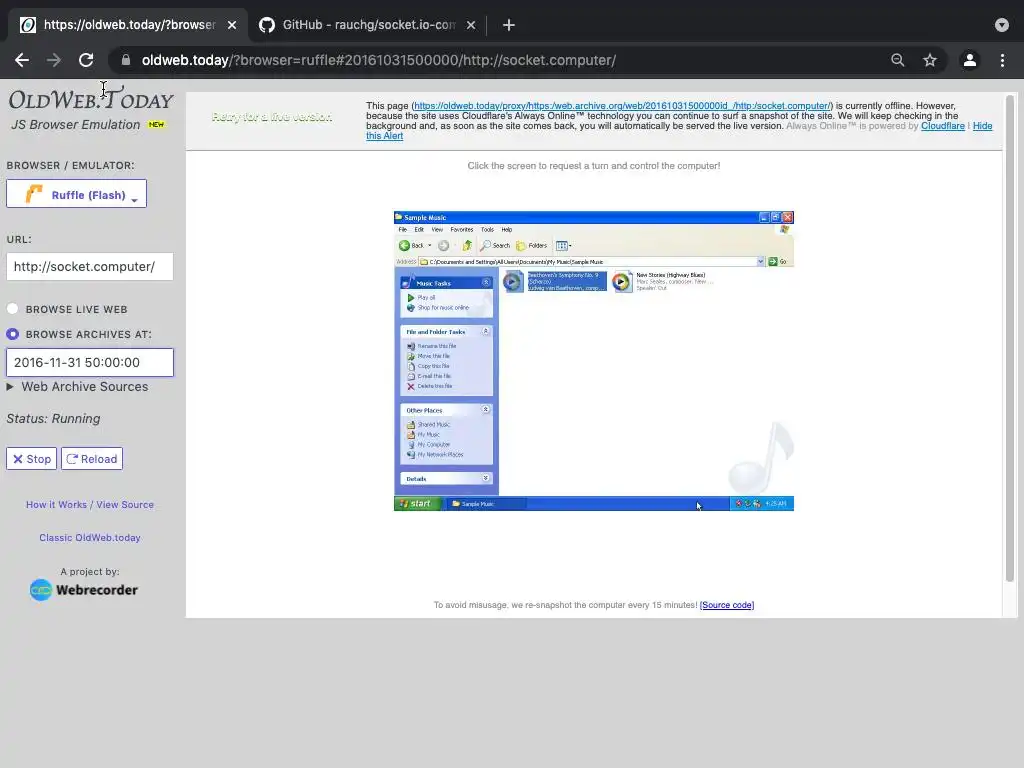Open the Help menu in Sample Music

(507, 230)
